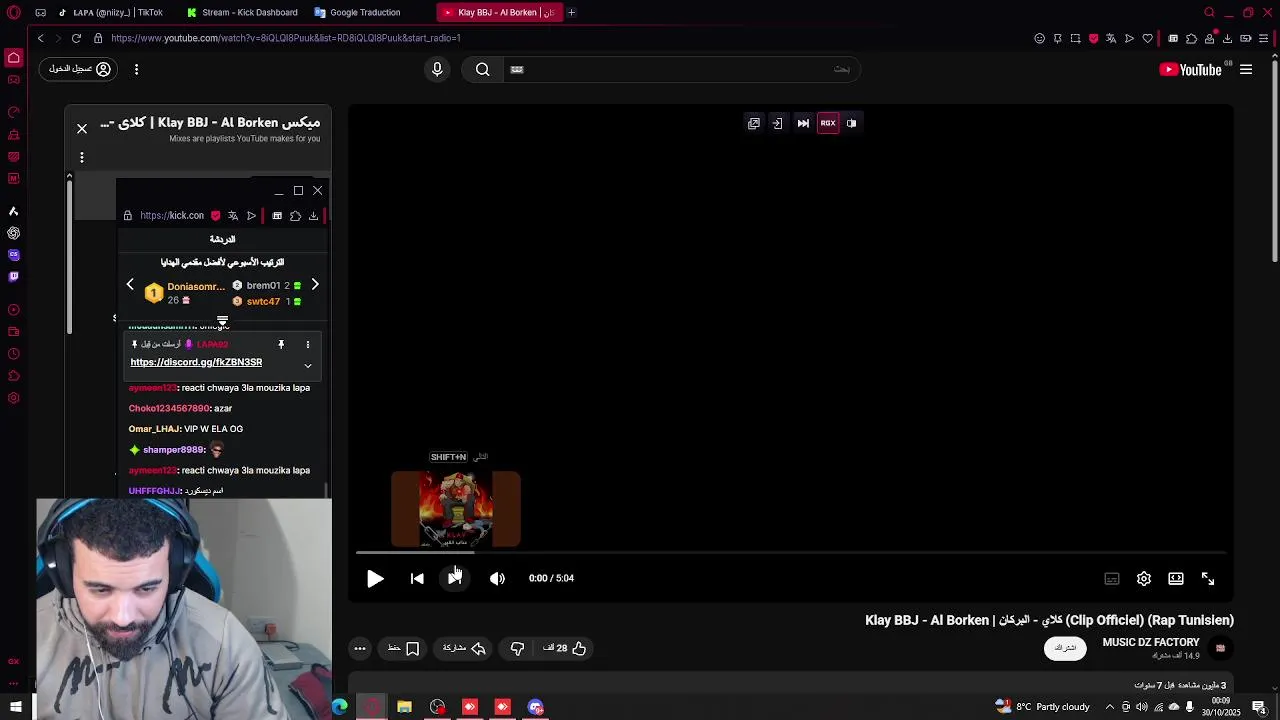Open a new browser tab
The height and width of the screenshot is (720, 1280).
coord(572,12)
